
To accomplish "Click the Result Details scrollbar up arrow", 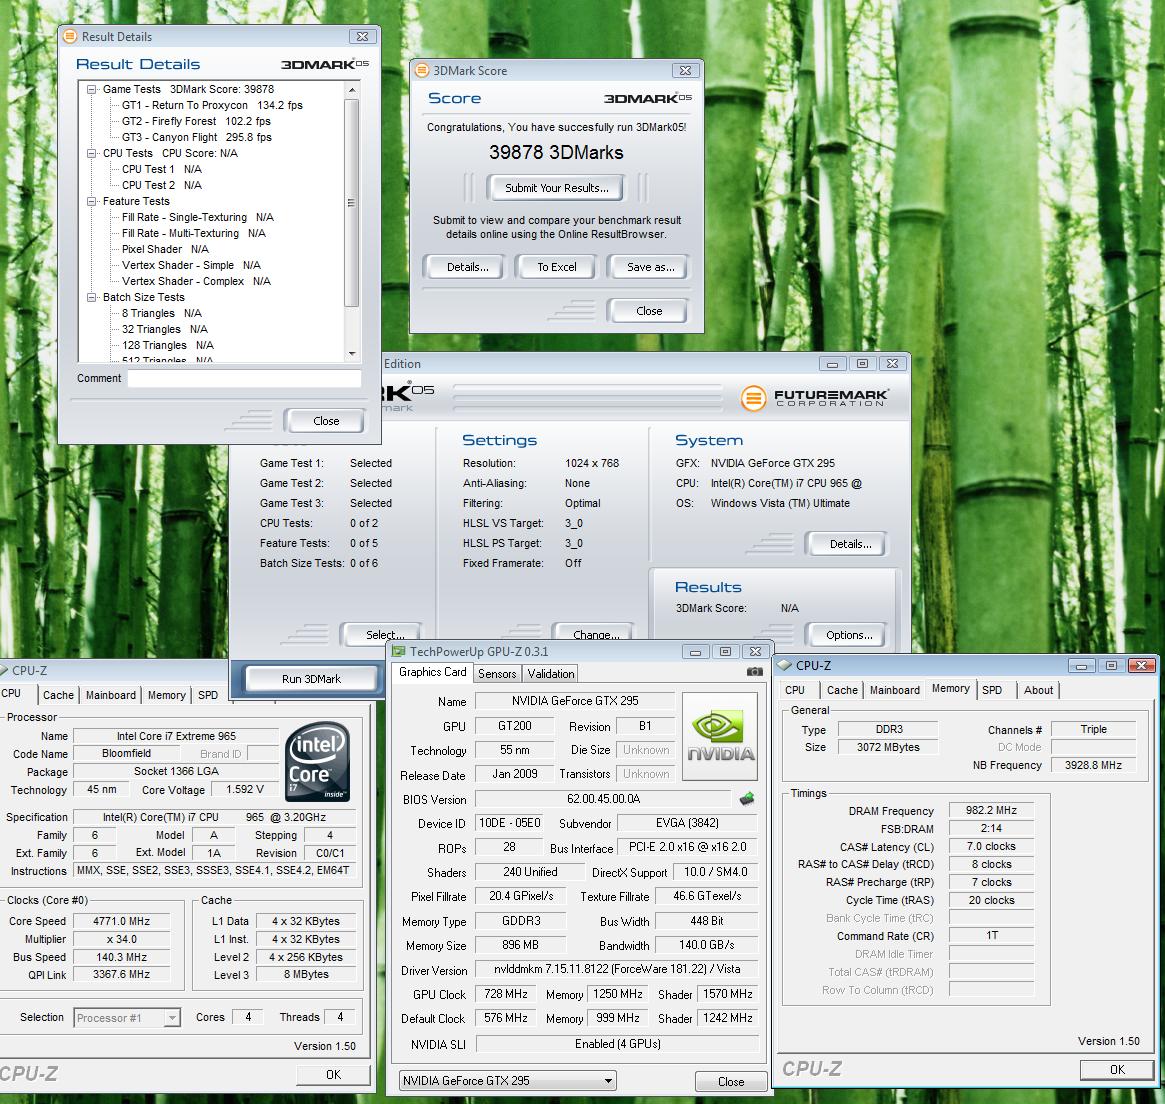I will coord(351,90).
